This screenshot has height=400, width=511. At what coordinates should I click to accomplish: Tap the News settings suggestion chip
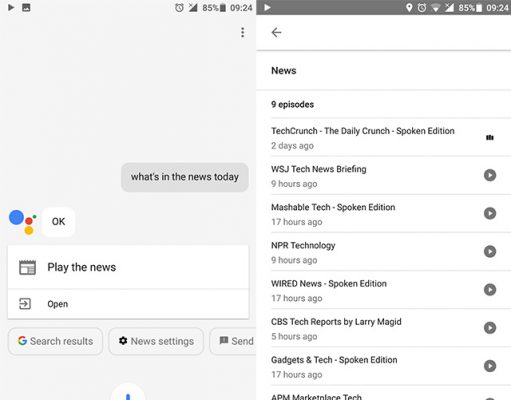click(x=156, y=341)
